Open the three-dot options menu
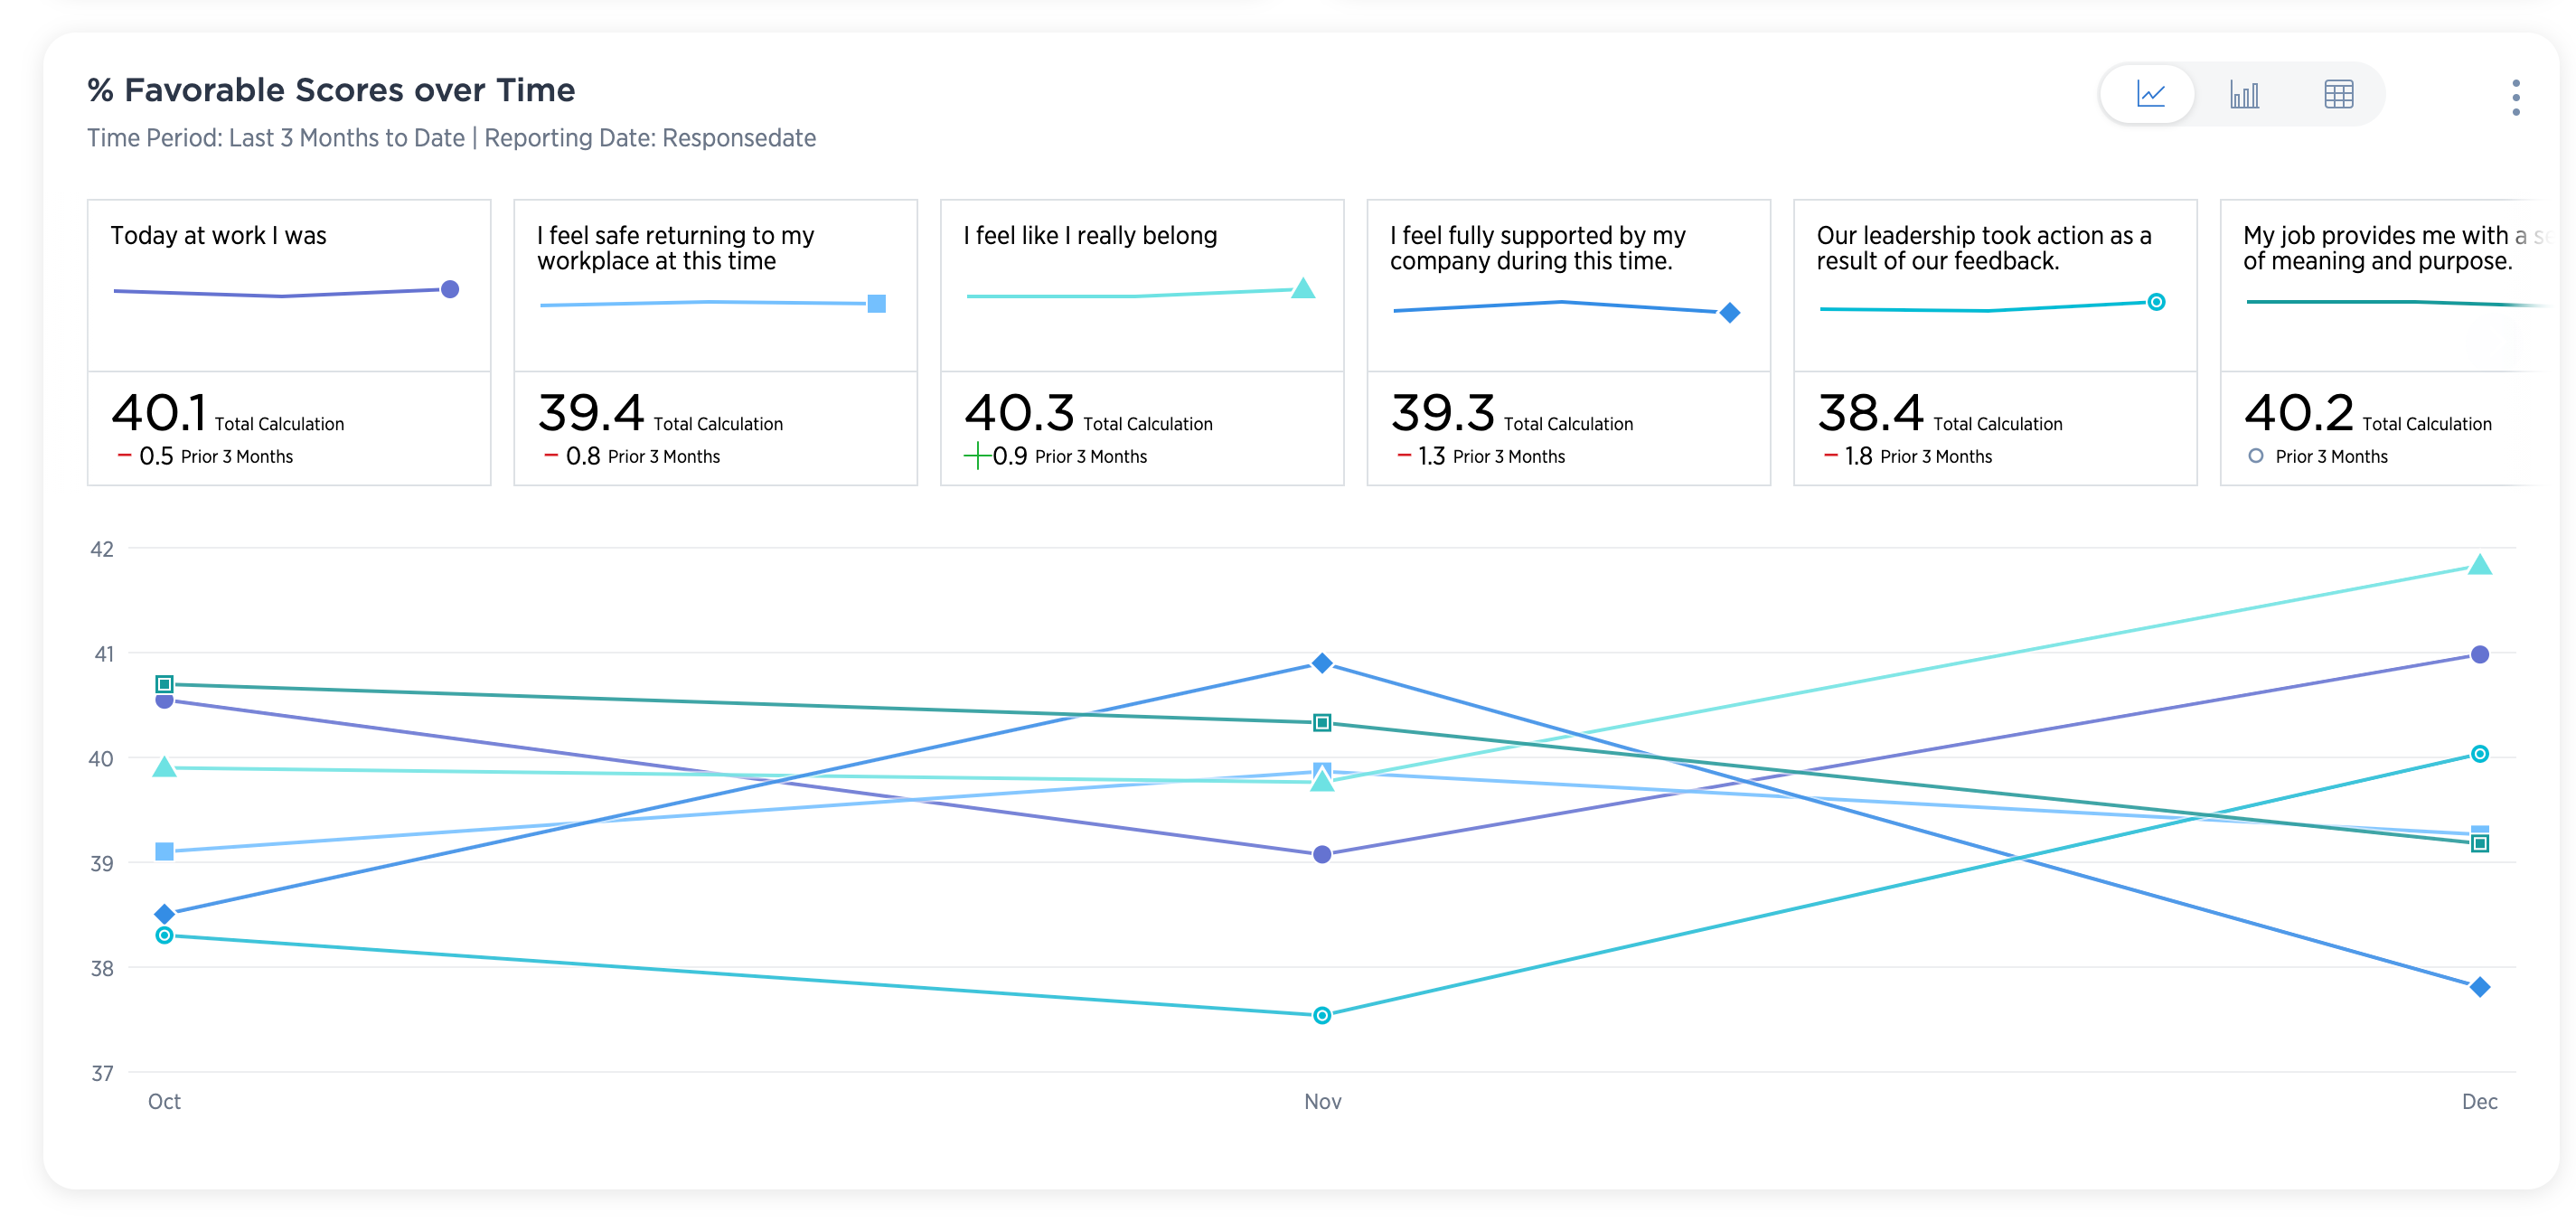This screenshot has width=2576, height=1222. tap(2515, 97)
